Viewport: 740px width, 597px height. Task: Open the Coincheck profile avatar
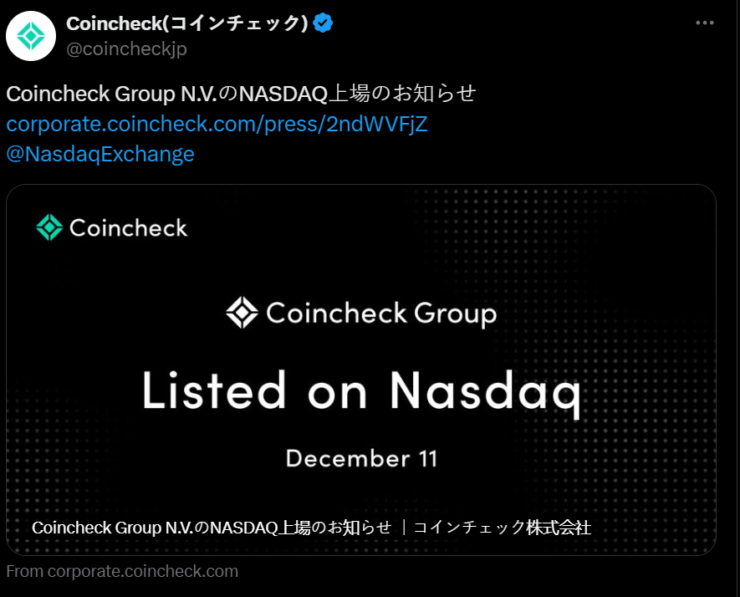coord(31,36)
